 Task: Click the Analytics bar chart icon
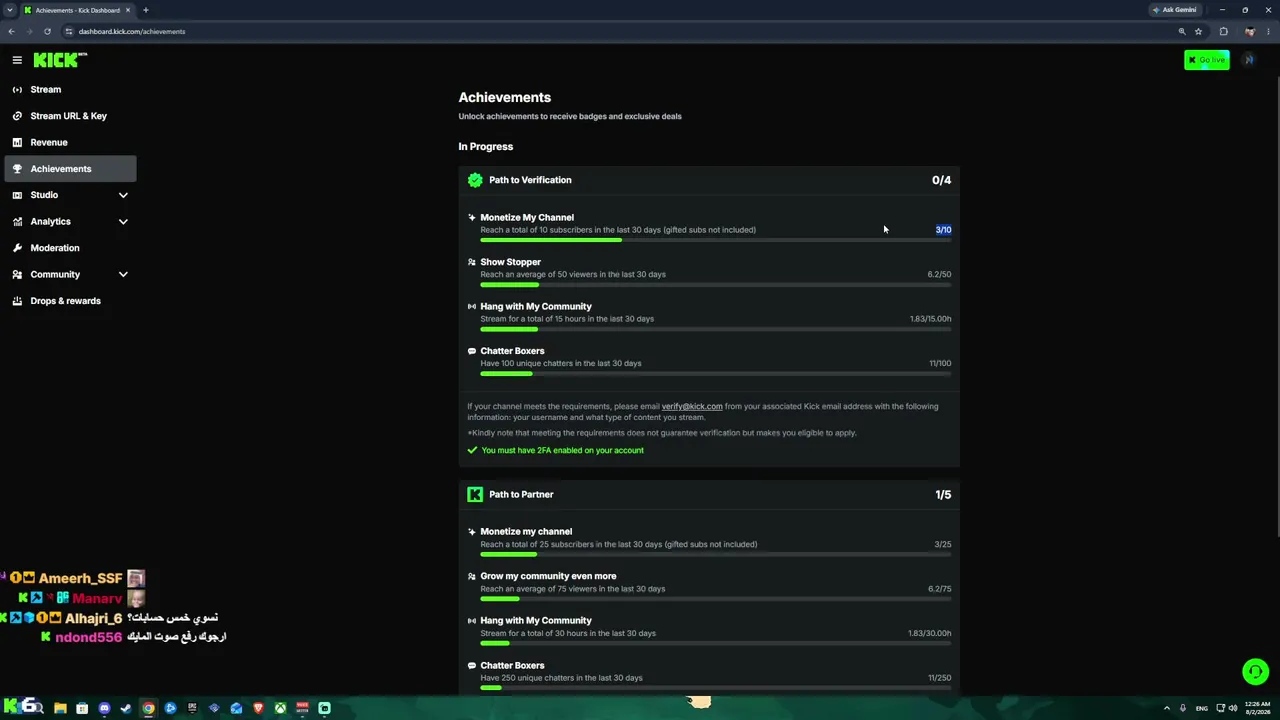[x=17, y=221]
